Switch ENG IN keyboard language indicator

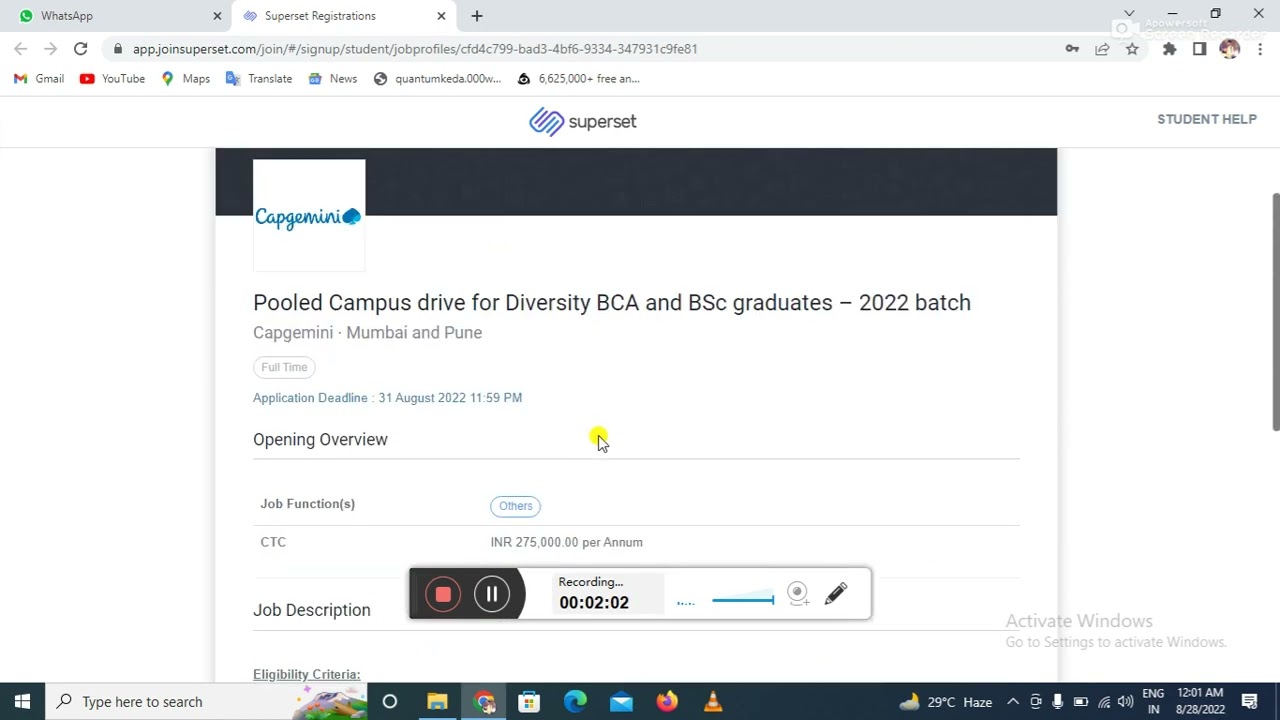click(x=1153, y=702)
